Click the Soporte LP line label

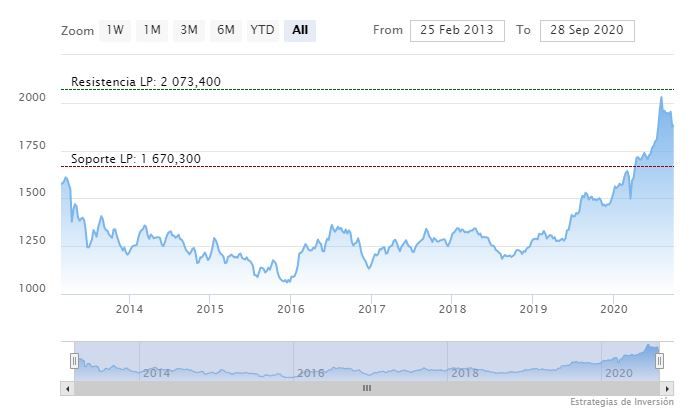click(135, 159)
